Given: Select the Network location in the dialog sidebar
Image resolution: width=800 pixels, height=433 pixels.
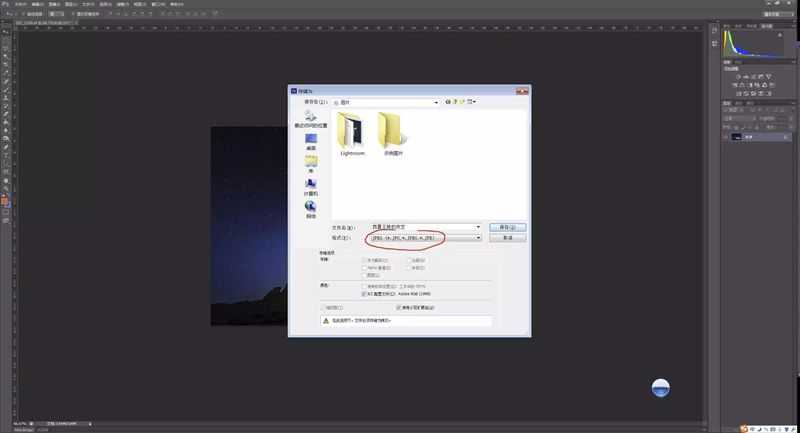Looking at the screenshot, I should click(x=311, y=210).
